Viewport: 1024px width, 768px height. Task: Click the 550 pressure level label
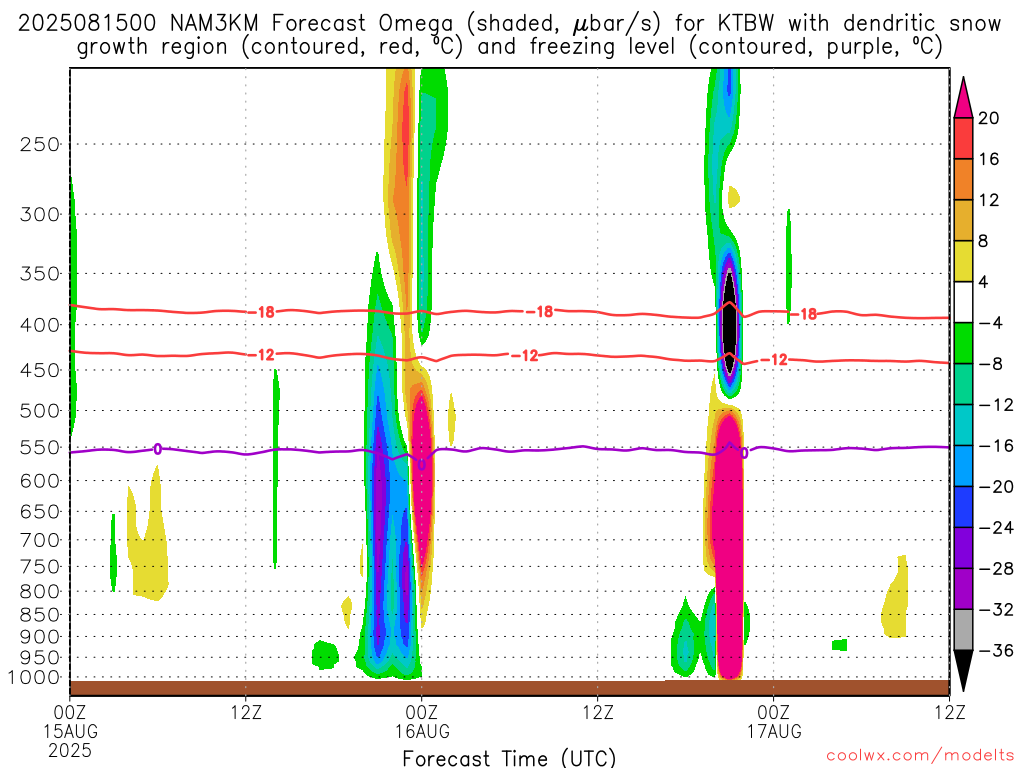pyautogui.click(x=40, y=447)
